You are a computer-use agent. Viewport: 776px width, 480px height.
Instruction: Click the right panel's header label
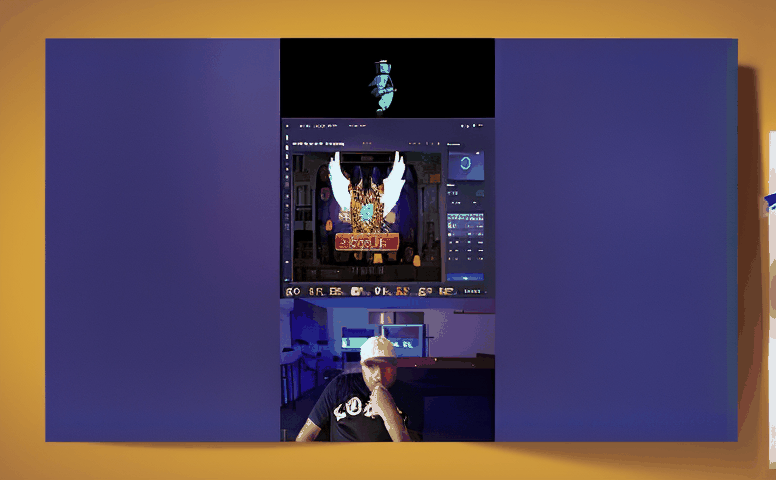click(x=455, y=144)
